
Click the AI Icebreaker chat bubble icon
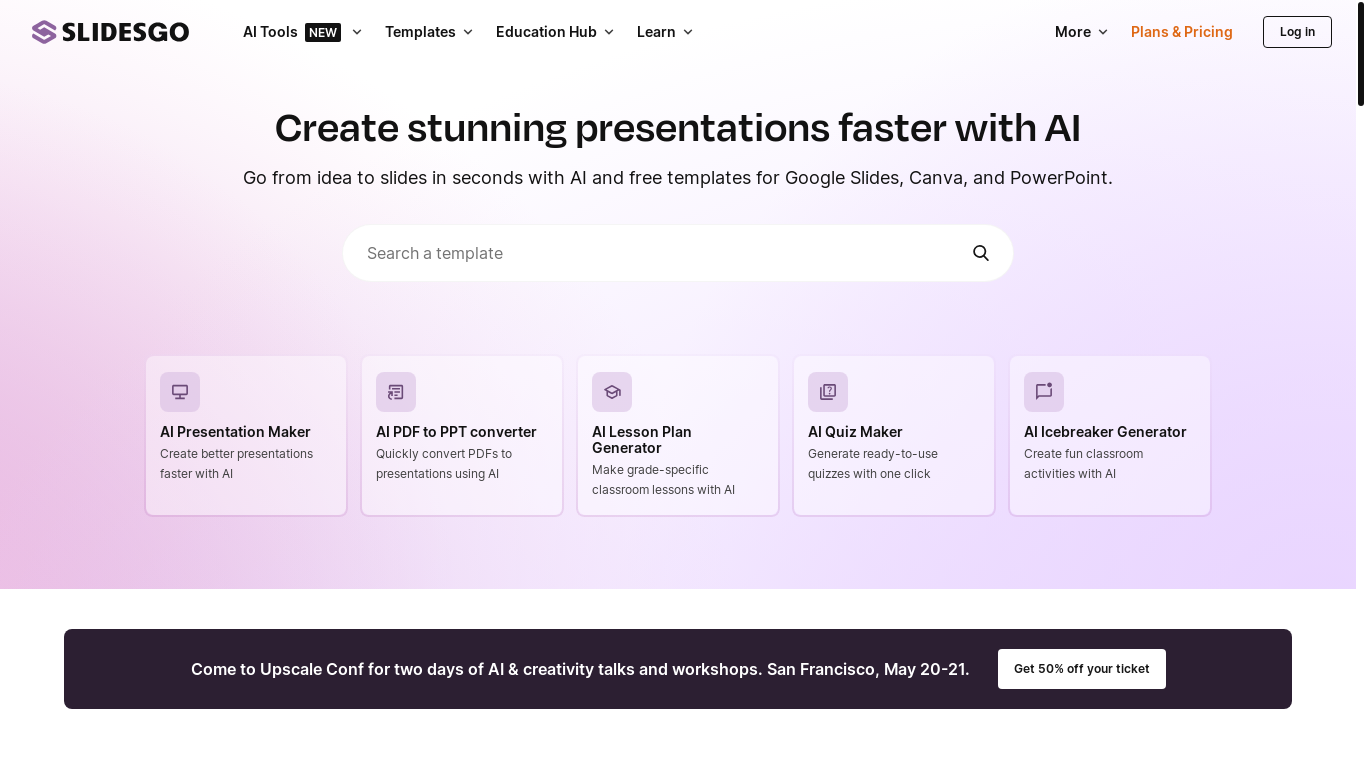(1044, 392)
